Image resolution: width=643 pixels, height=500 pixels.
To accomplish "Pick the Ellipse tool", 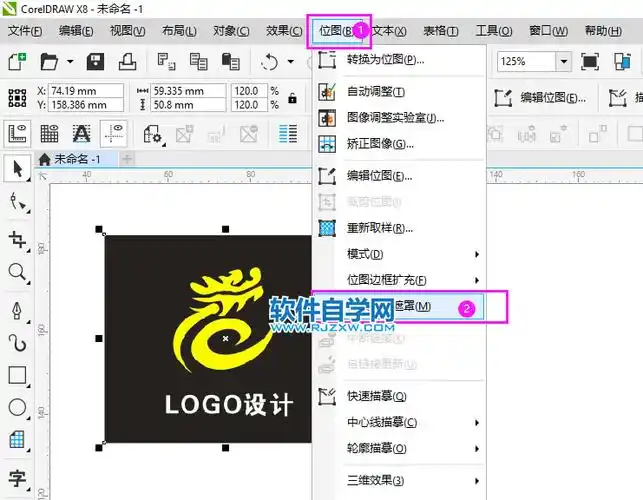I will [x=16, y=408].
